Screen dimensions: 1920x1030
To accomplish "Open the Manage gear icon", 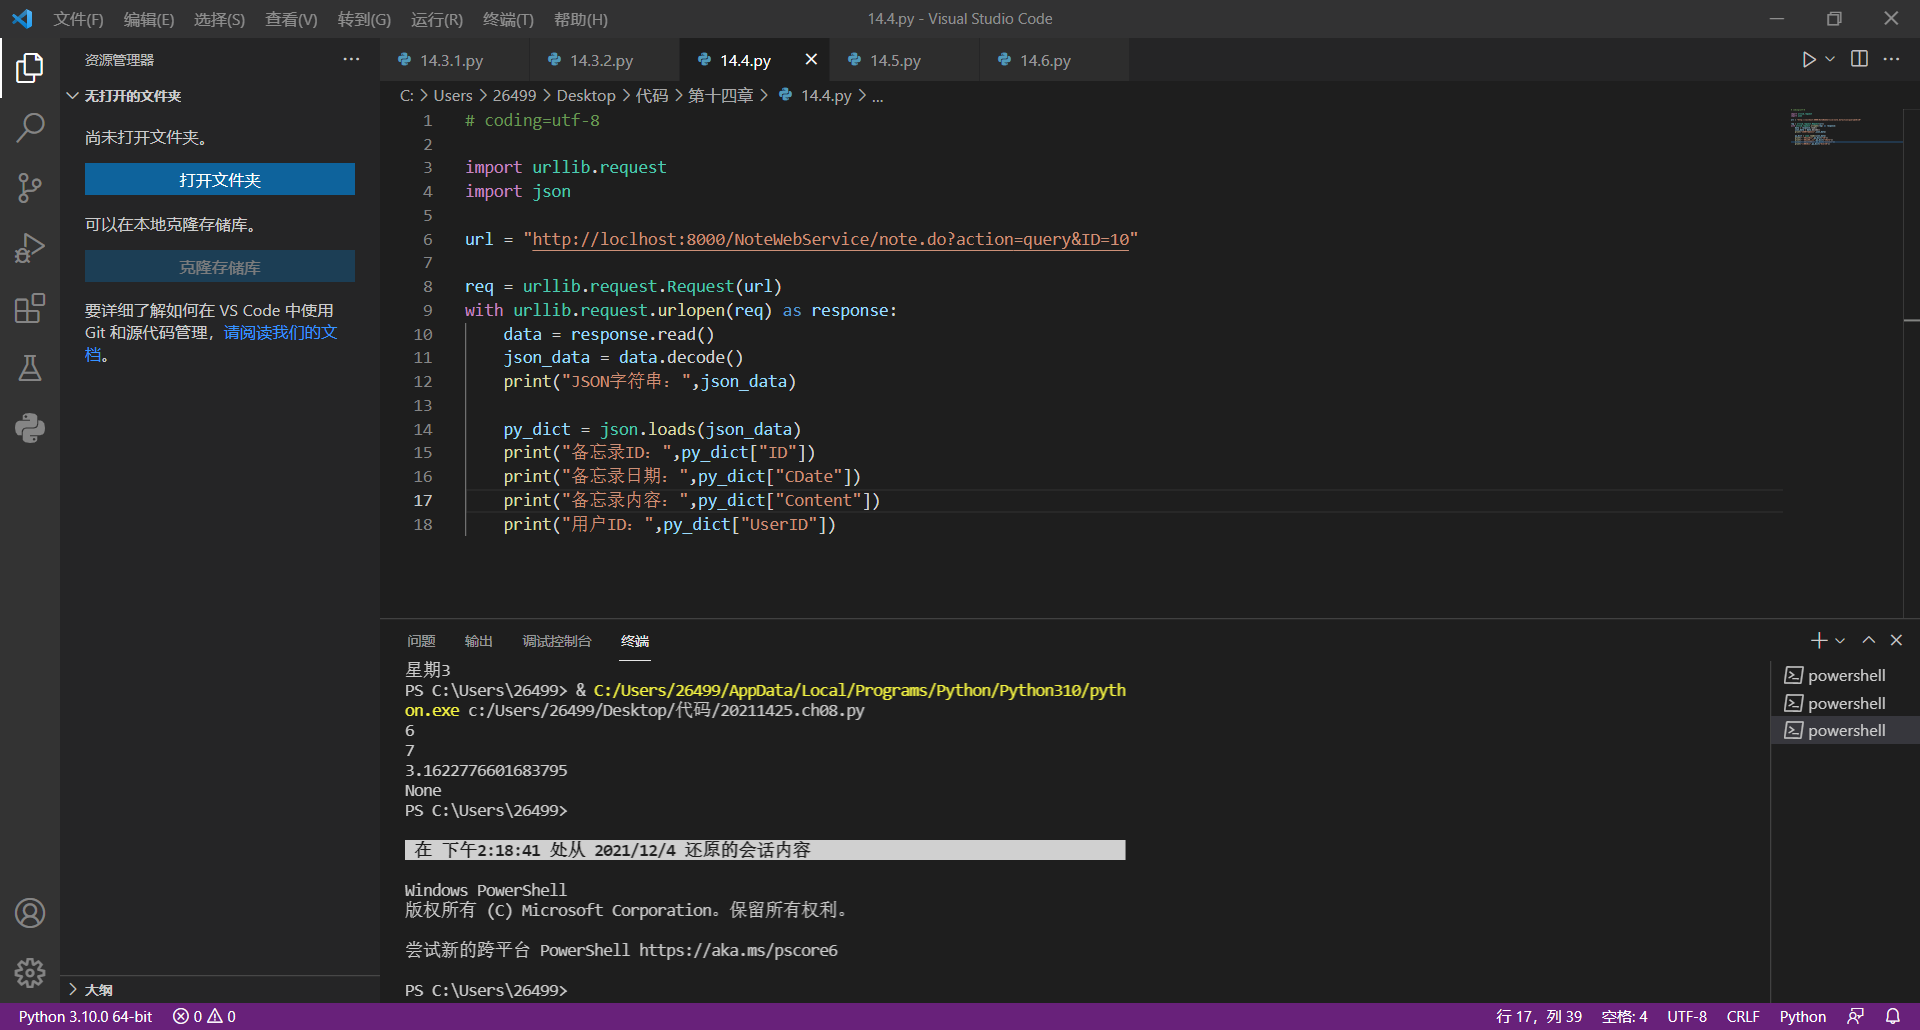I will tap(30, 972).
